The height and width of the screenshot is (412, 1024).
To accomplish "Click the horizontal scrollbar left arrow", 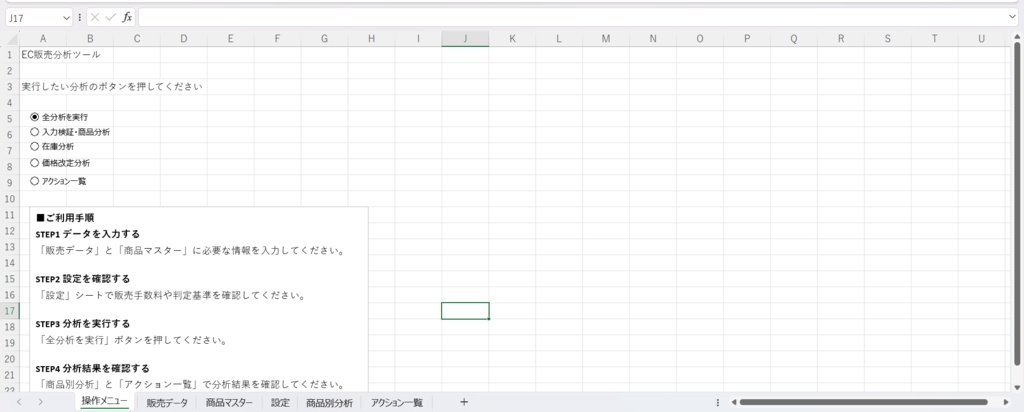I will (734, 402).
